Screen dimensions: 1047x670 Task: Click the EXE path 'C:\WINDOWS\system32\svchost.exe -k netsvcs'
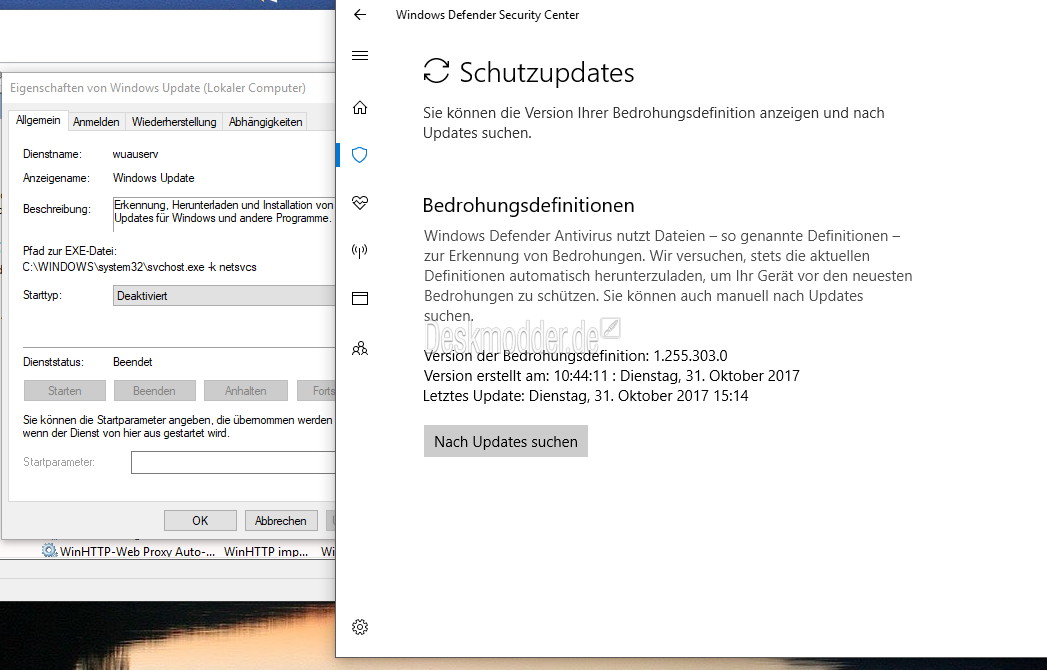coord(140,267)
